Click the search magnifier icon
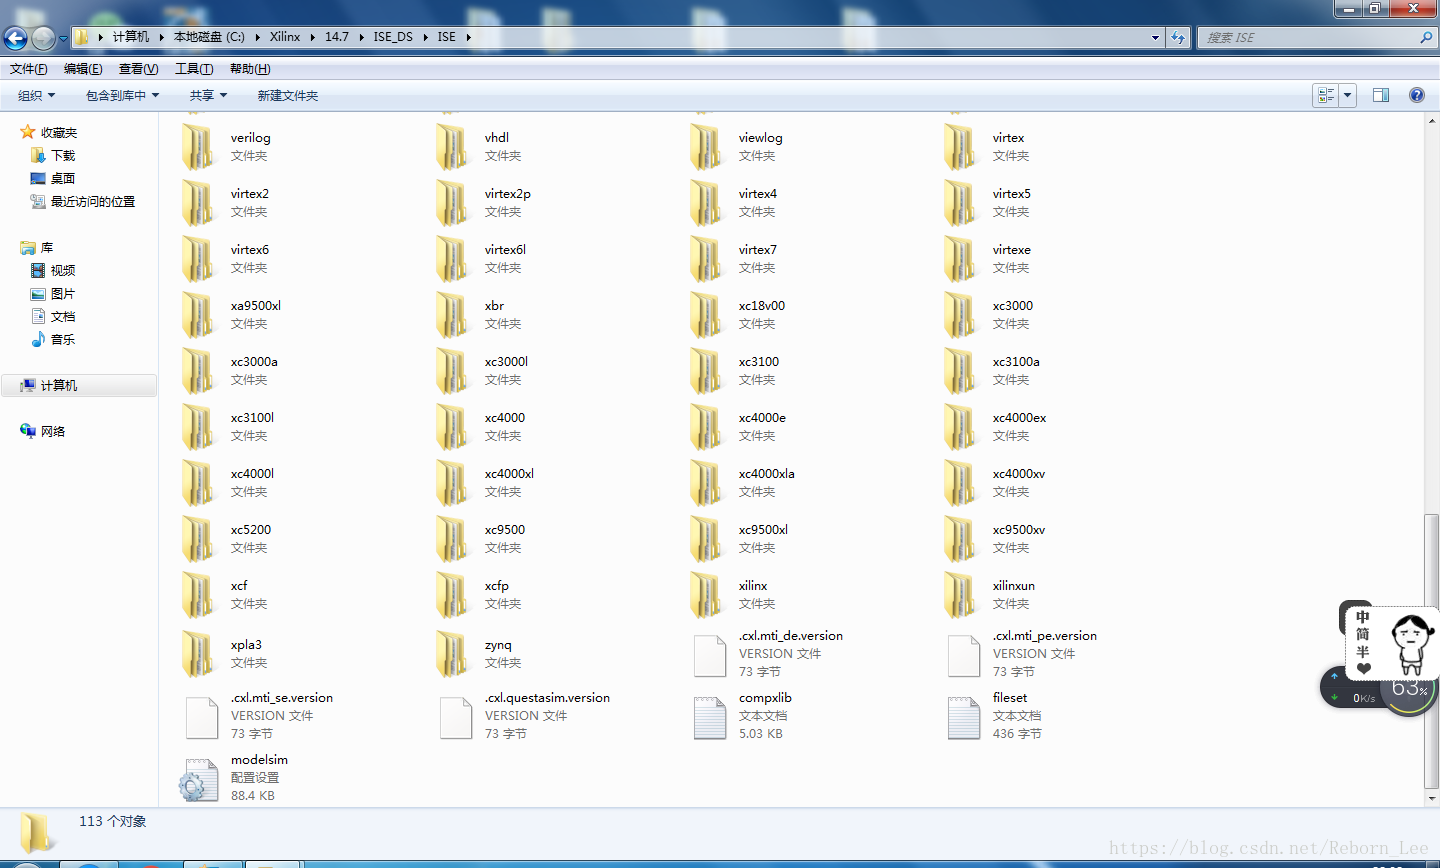 1426,37
